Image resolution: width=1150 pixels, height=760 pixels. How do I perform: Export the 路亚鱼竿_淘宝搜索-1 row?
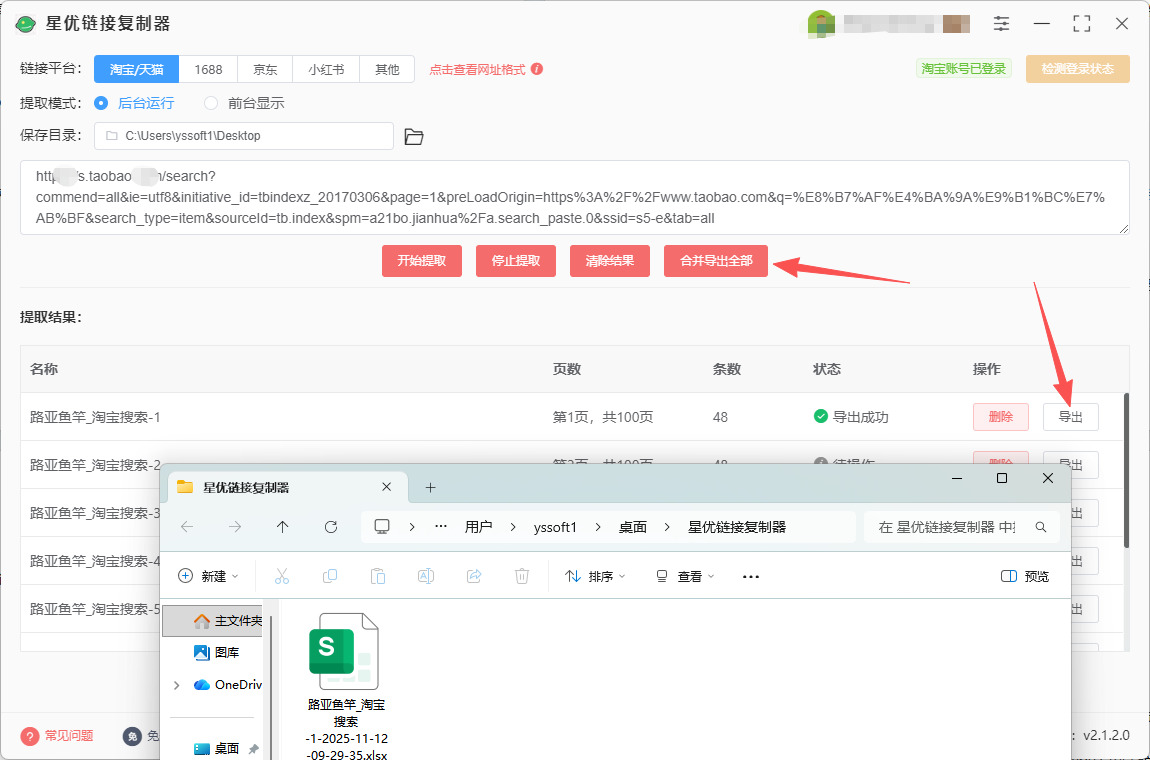tap(1071, 417)
